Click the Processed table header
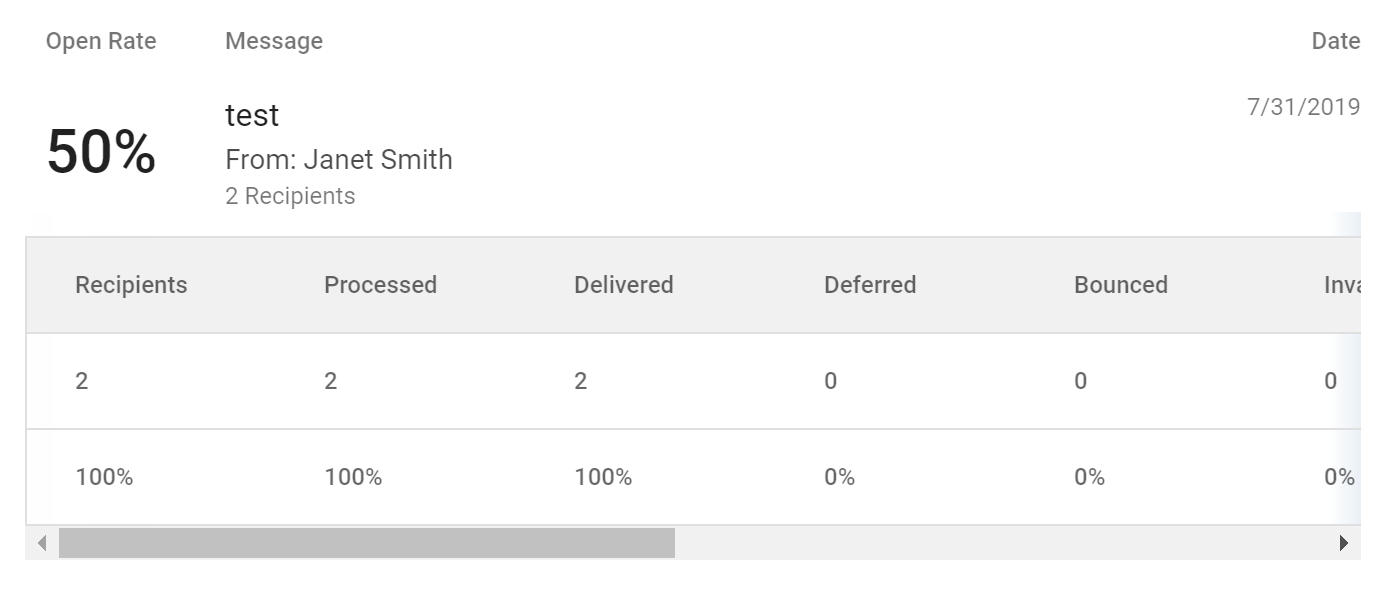Screen dimensions: 1396x592 380,285
